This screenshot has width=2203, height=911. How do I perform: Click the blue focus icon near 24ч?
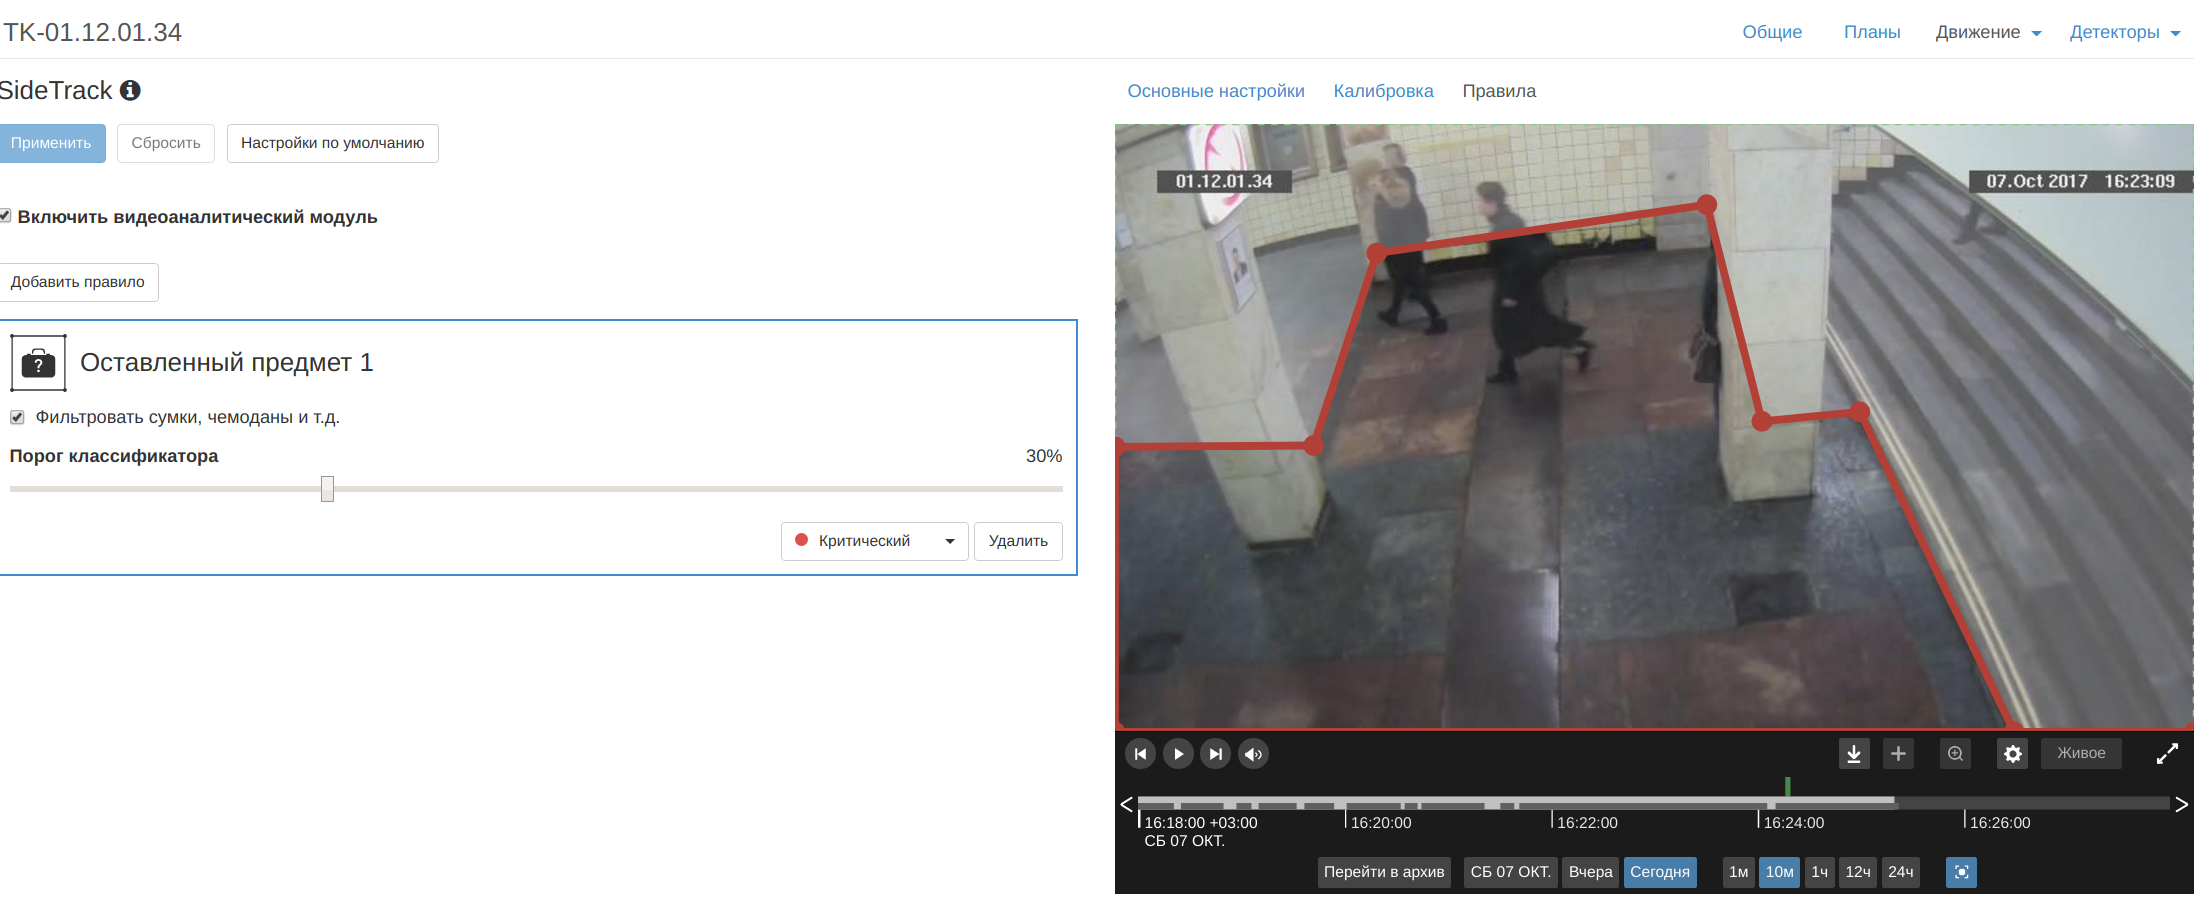[x=1961, y=872]
